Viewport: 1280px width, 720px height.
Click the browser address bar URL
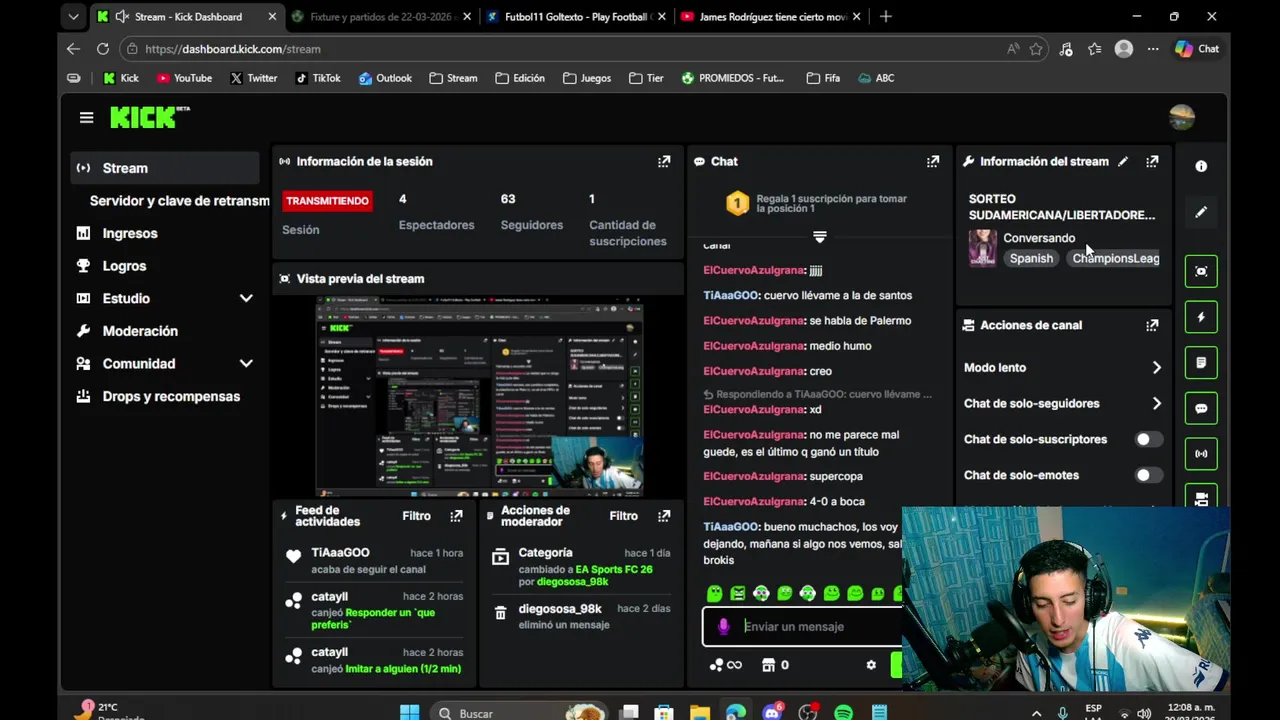(x=232, y=49)
